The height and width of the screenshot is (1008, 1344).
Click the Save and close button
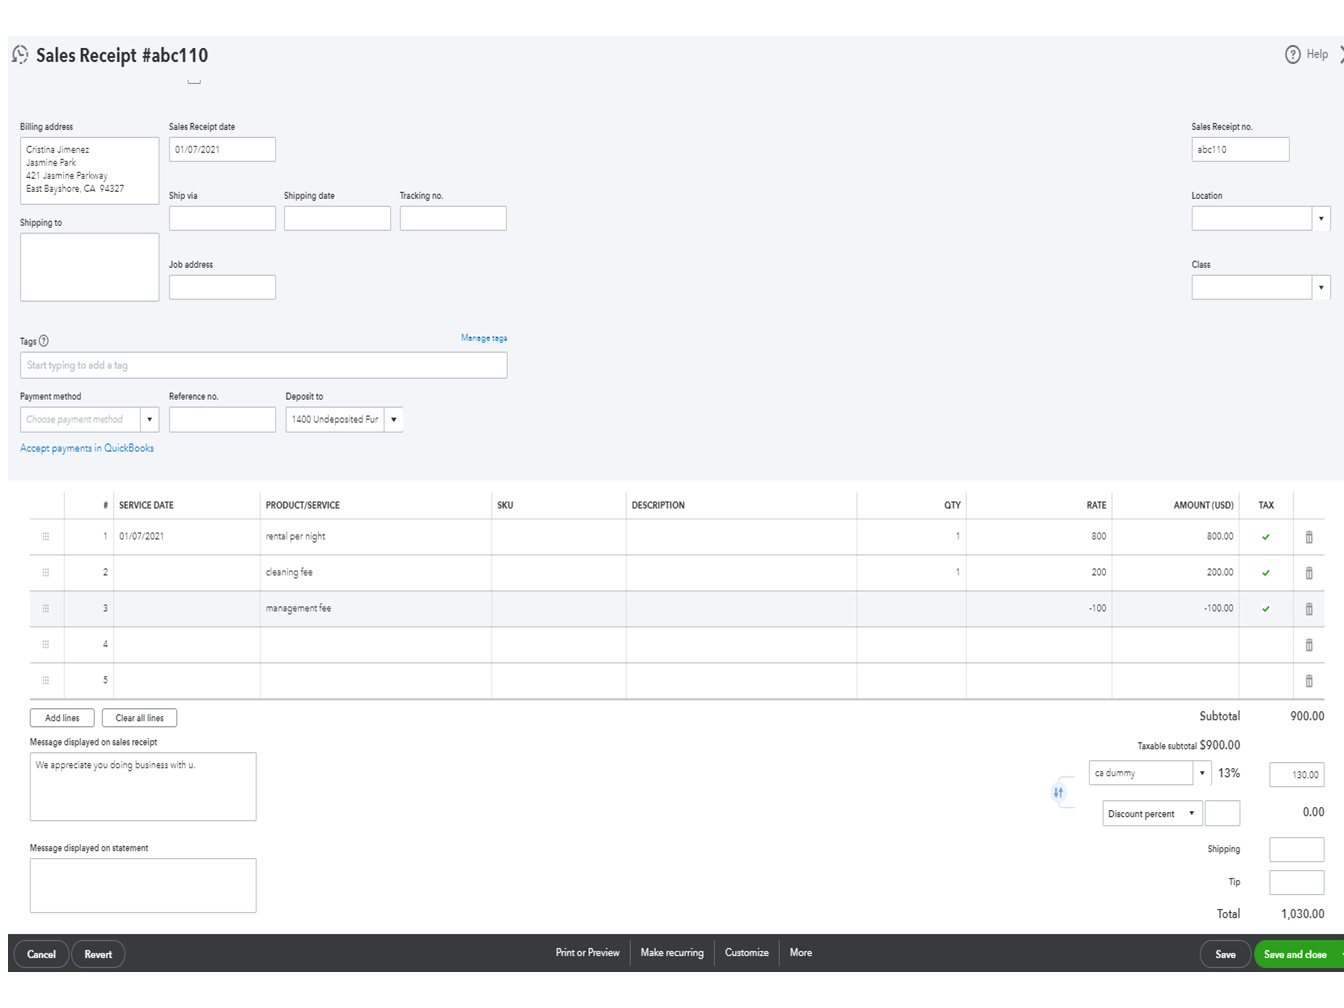1295,955
